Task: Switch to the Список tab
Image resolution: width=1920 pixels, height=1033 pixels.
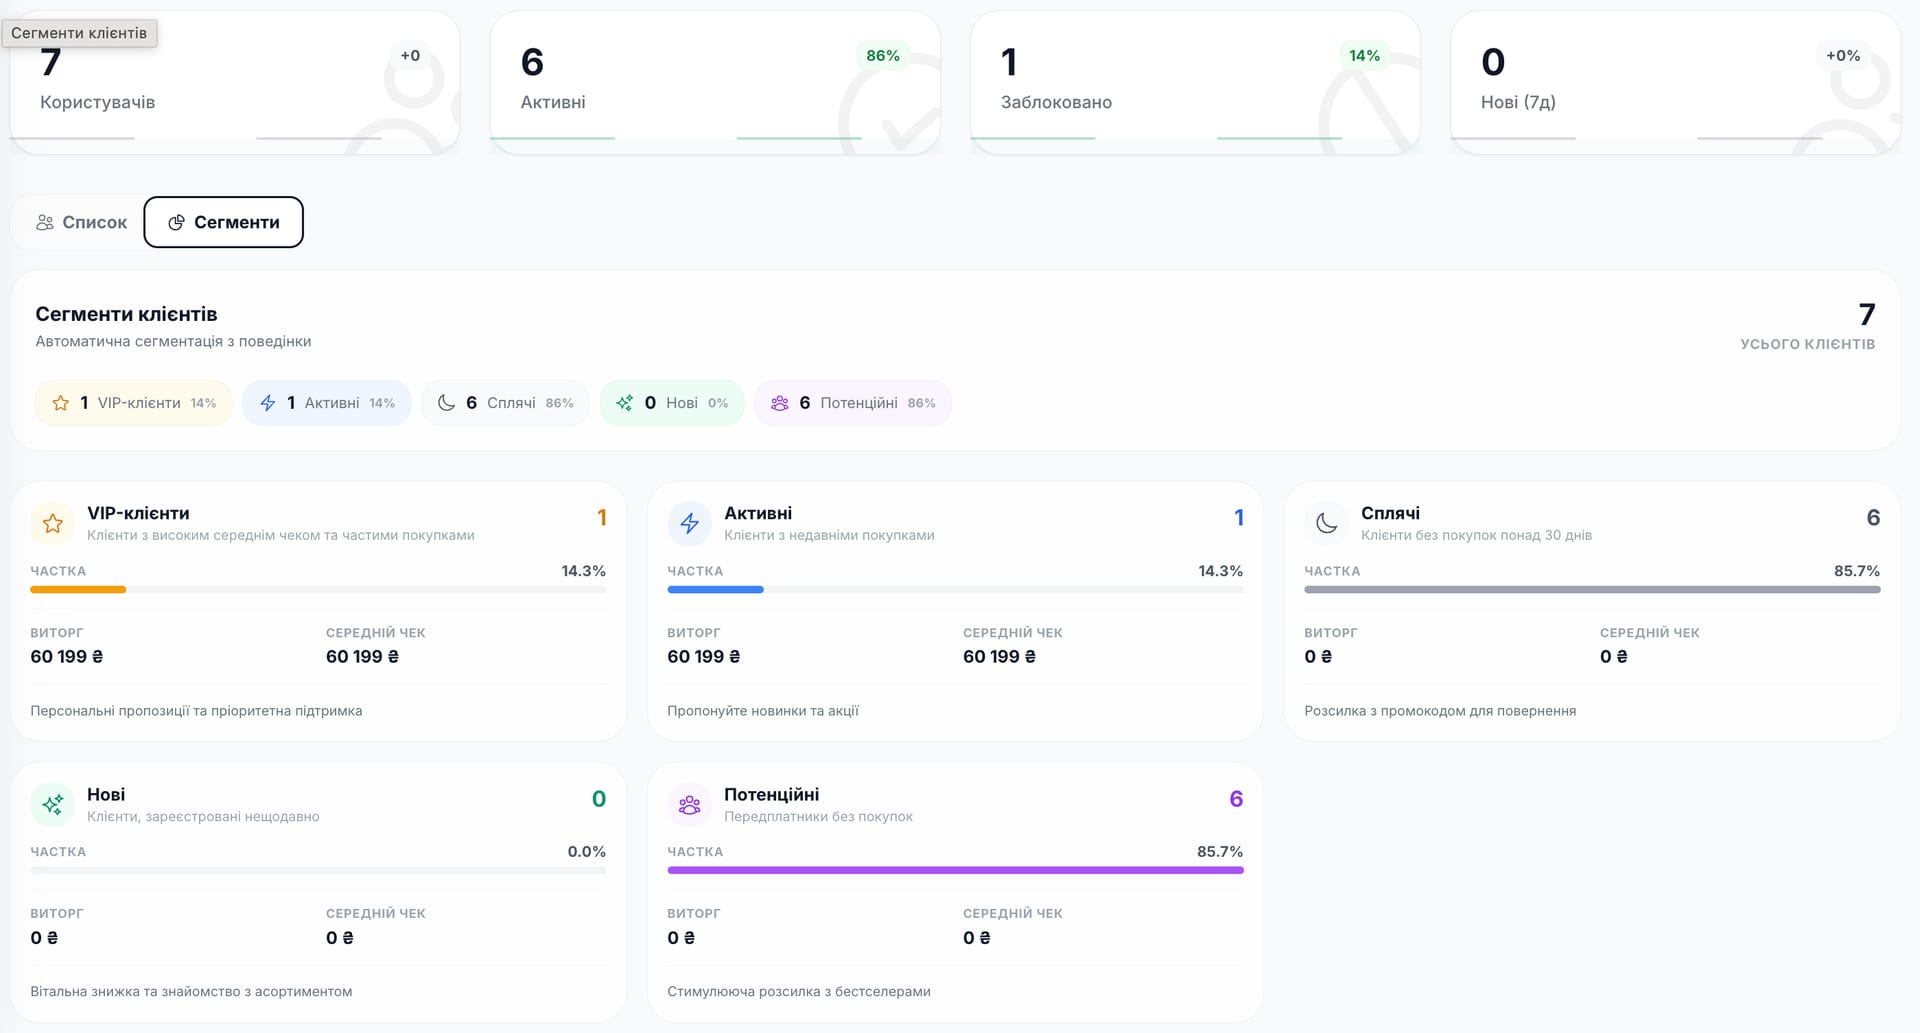Action: pos(81,222)
